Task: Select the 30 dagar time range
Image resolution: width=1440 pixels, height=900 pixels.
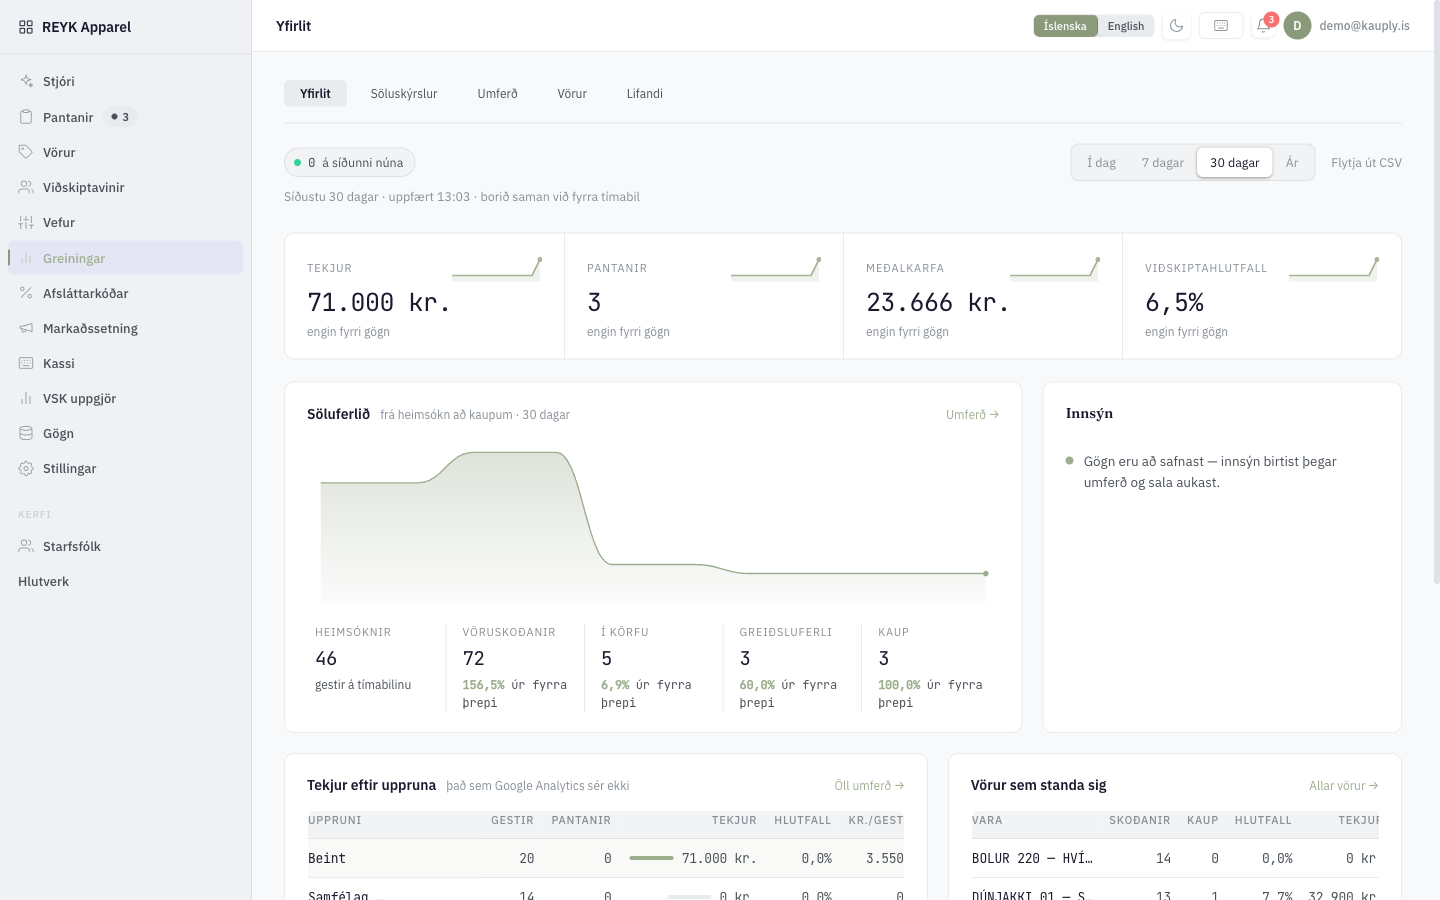Action: pyautogui.click(x=1235, y=162)
